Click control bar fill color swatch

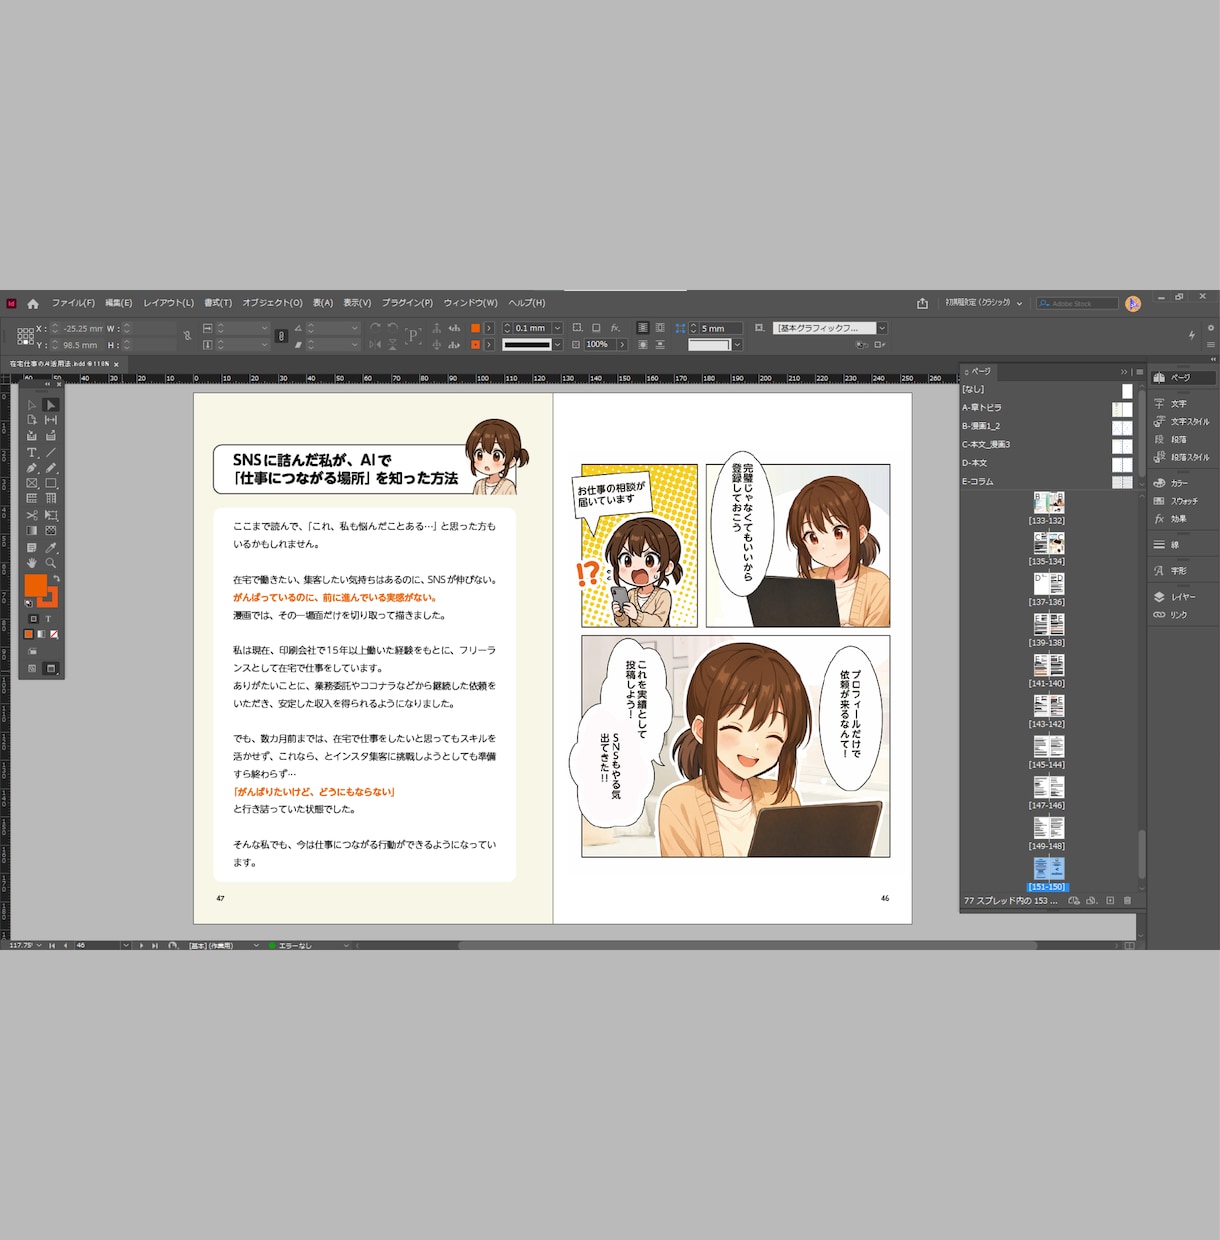point(475,328)
